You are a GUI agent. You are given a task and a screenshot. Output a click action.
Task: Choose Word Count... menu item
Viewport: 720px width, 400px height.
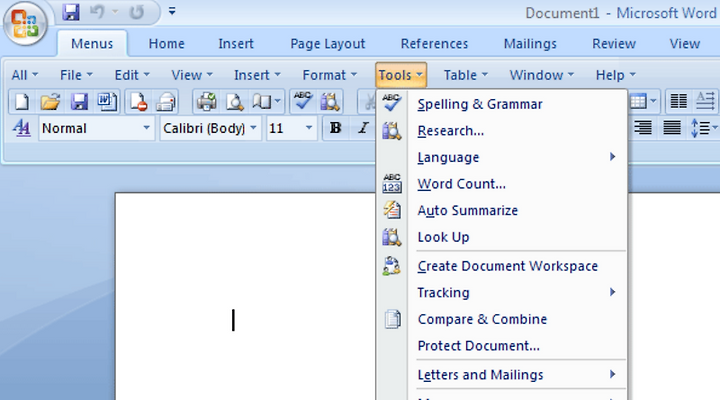pos(502,184)
